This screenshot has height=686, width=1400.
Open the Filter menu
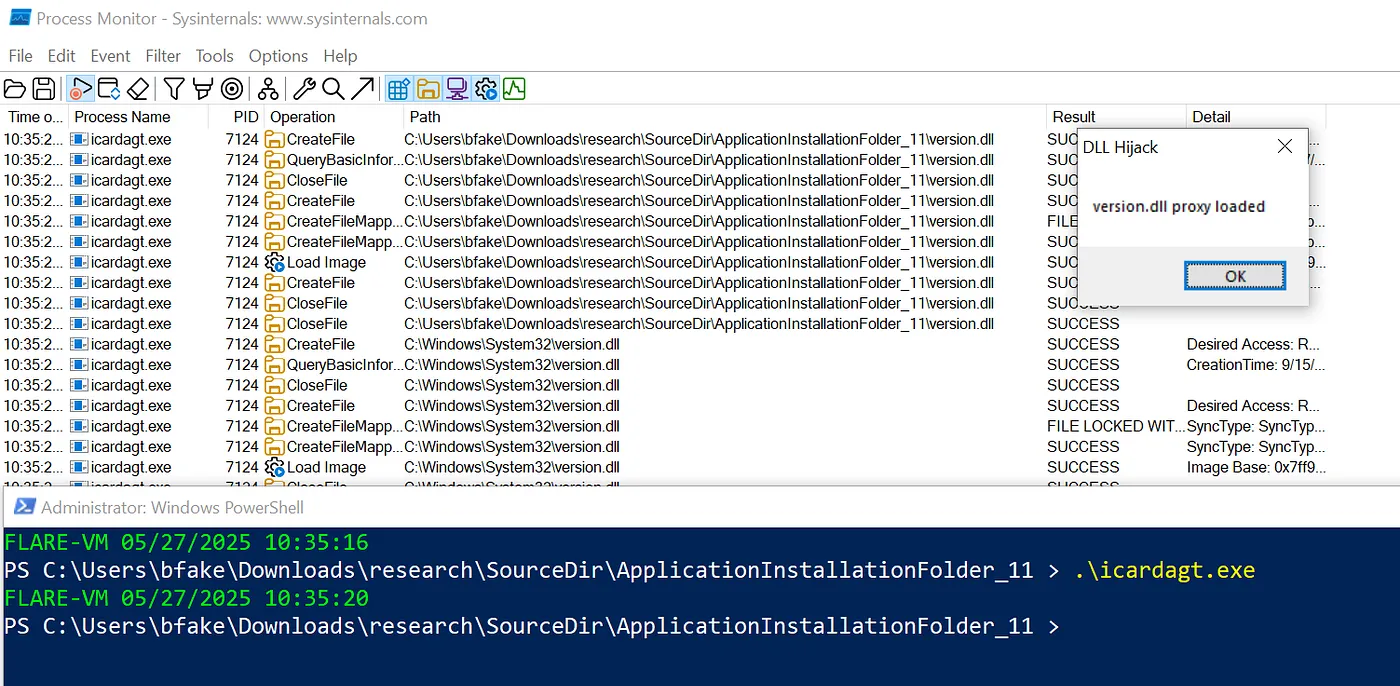click(x=163, y=56)
